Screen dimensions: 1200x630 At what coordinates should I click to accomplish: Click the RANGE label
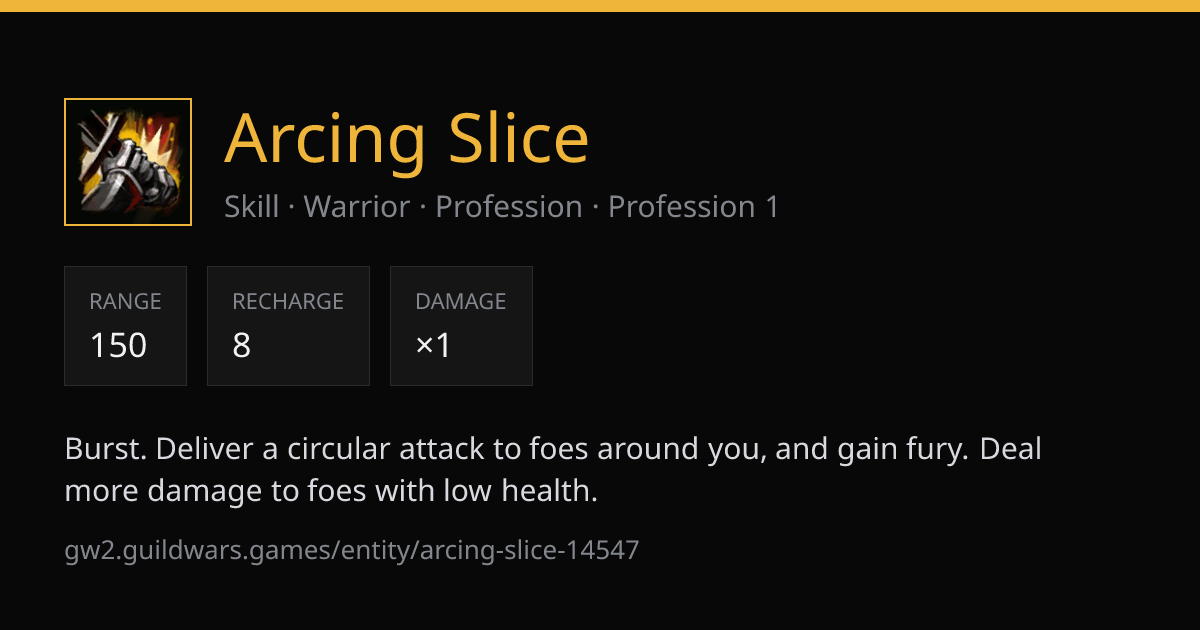coord(125,301)
